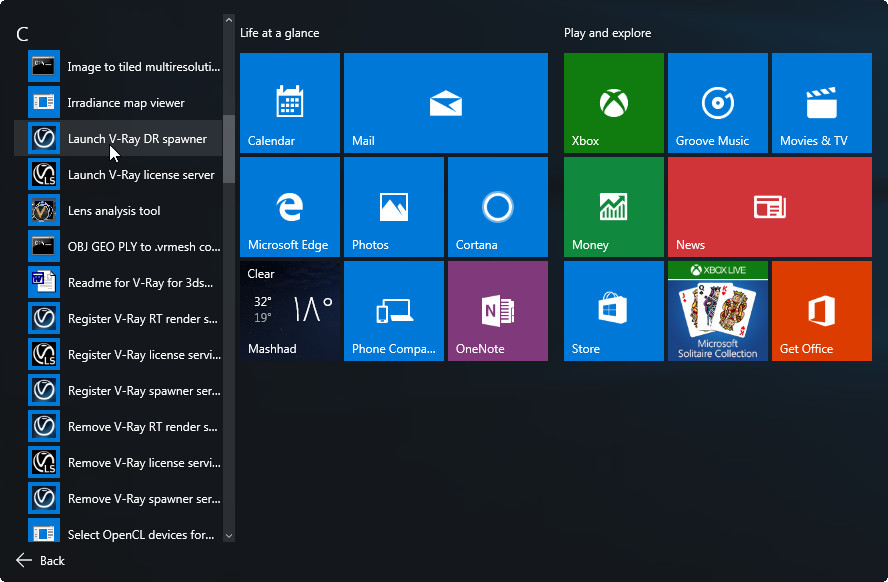The height and width of the screenshot is (582, 888).
Task: Launch the Xbox tile
Action: (614, 103)
